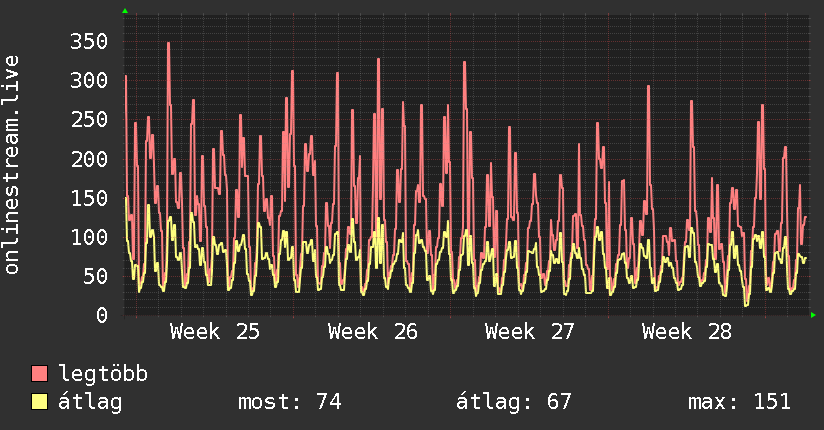Image resolution: width=824 pixels, height=430 pixels.
Task: Click the 300 y-axis tick label
Action: pyautogui.click(x=89, y=80)
